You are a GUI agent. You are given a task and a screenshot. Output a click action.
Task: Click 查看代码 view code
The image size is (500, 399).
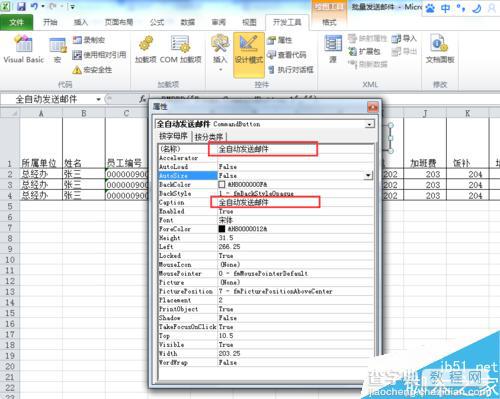coord(287,55)
